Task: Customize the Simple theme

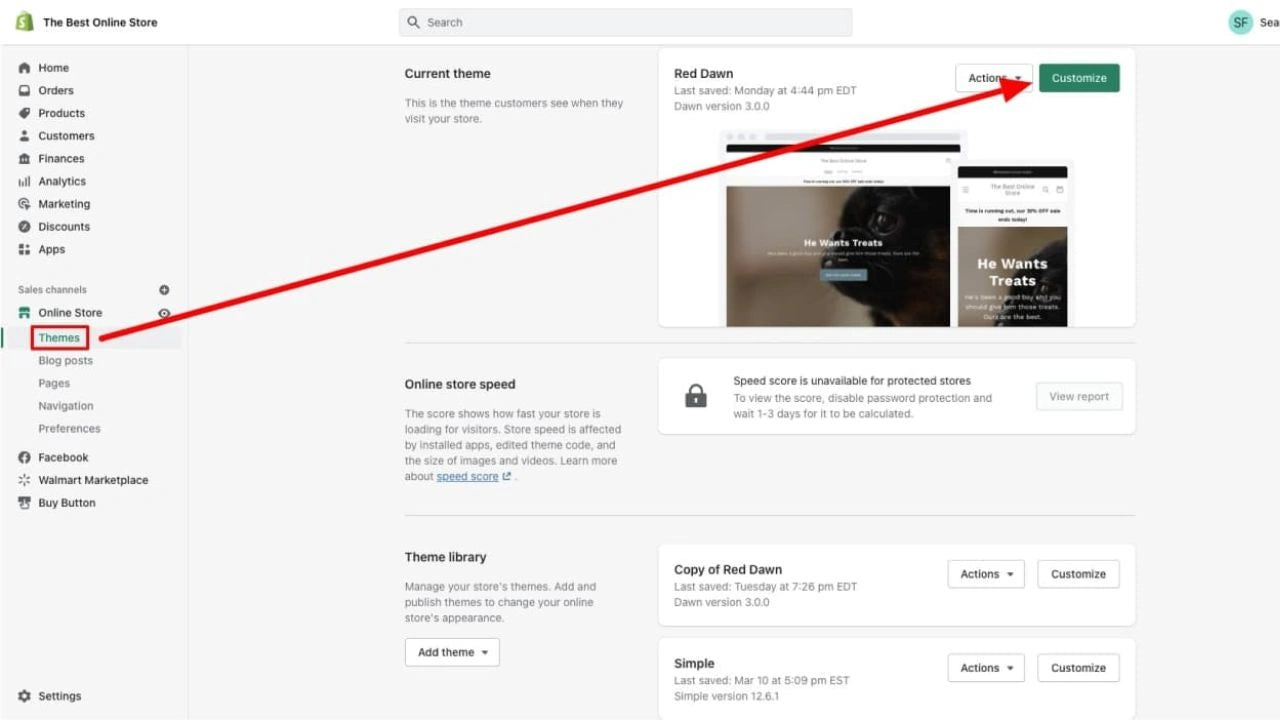Action: point(1078,668)
